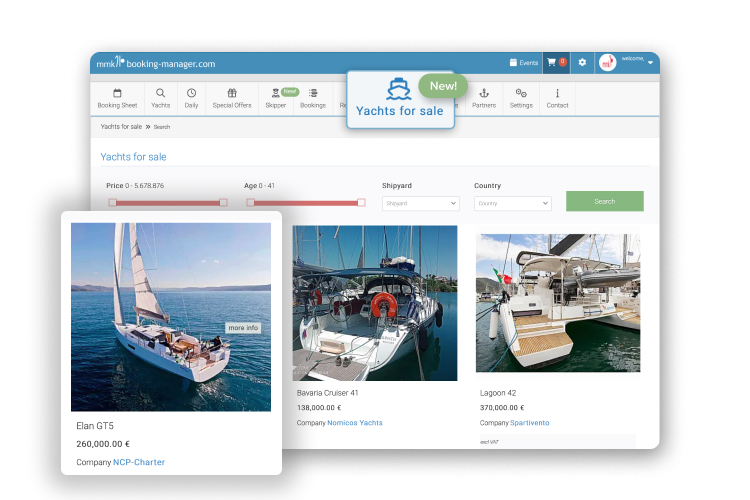Click the Age range slider left handle
750x500 pixels.
tap(250, 202)
